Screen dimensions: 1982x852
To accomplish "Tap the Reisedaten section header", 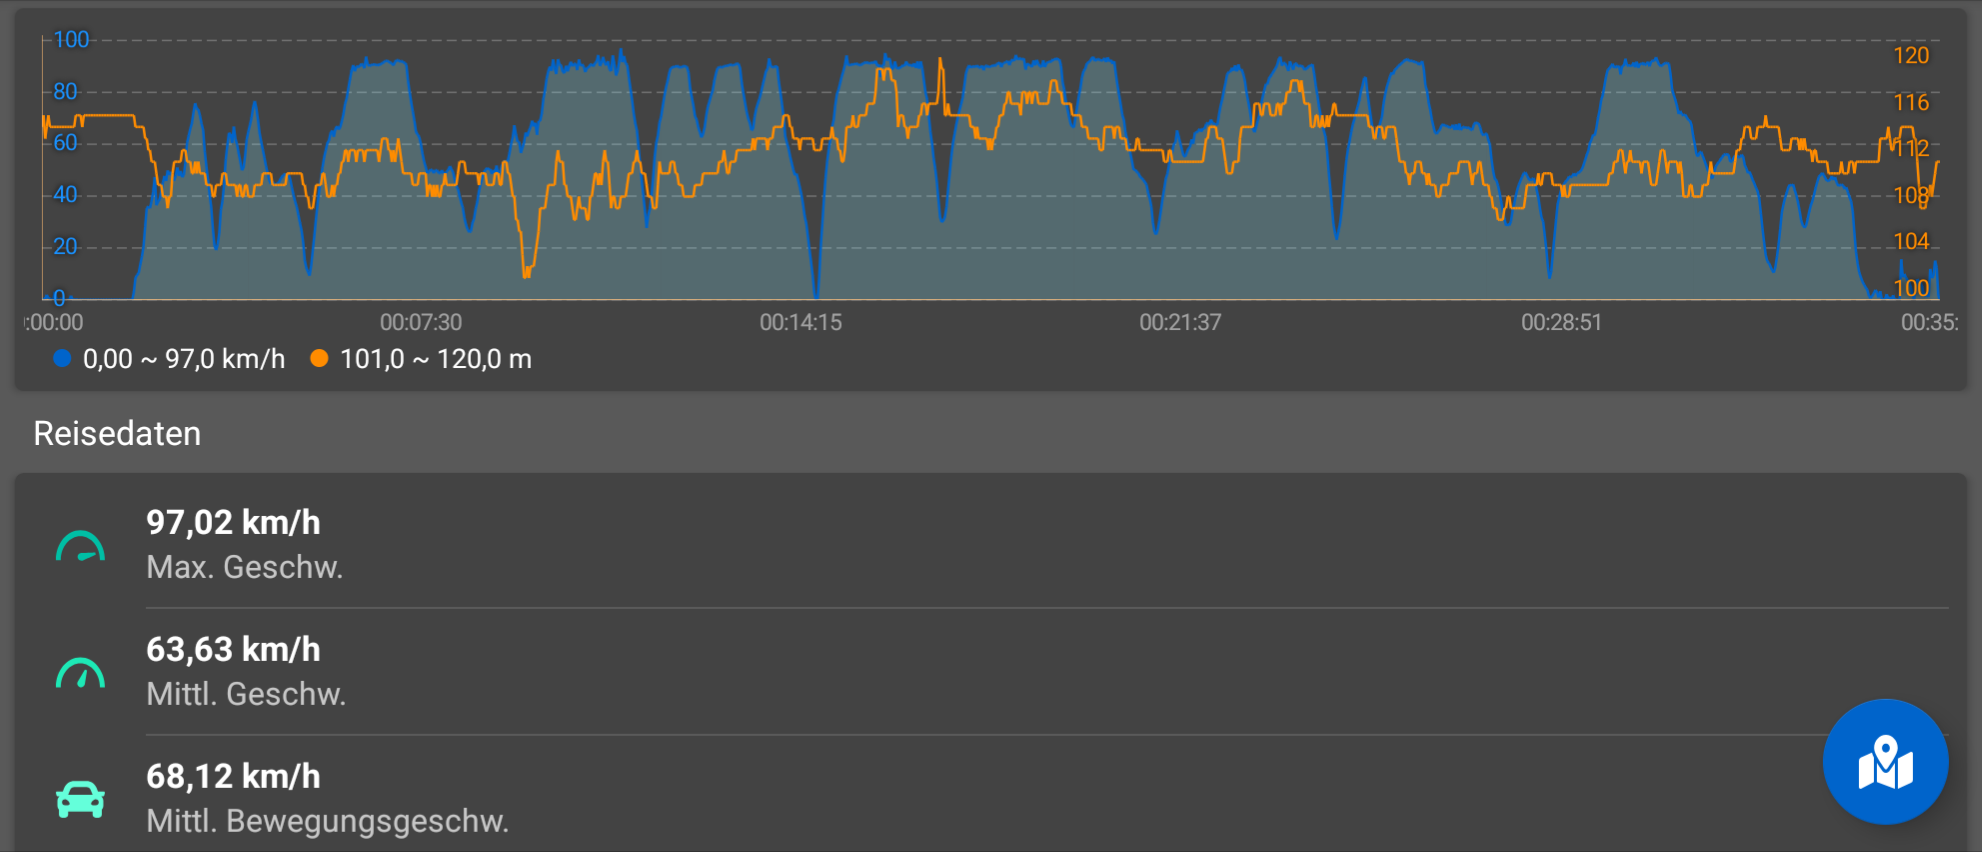I will click(117, 434).
